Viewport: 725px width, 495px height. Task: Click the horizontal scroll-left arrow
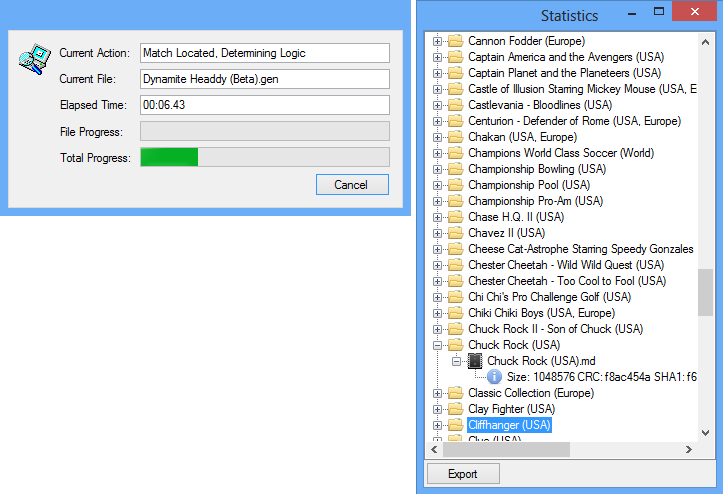point(434,450)
